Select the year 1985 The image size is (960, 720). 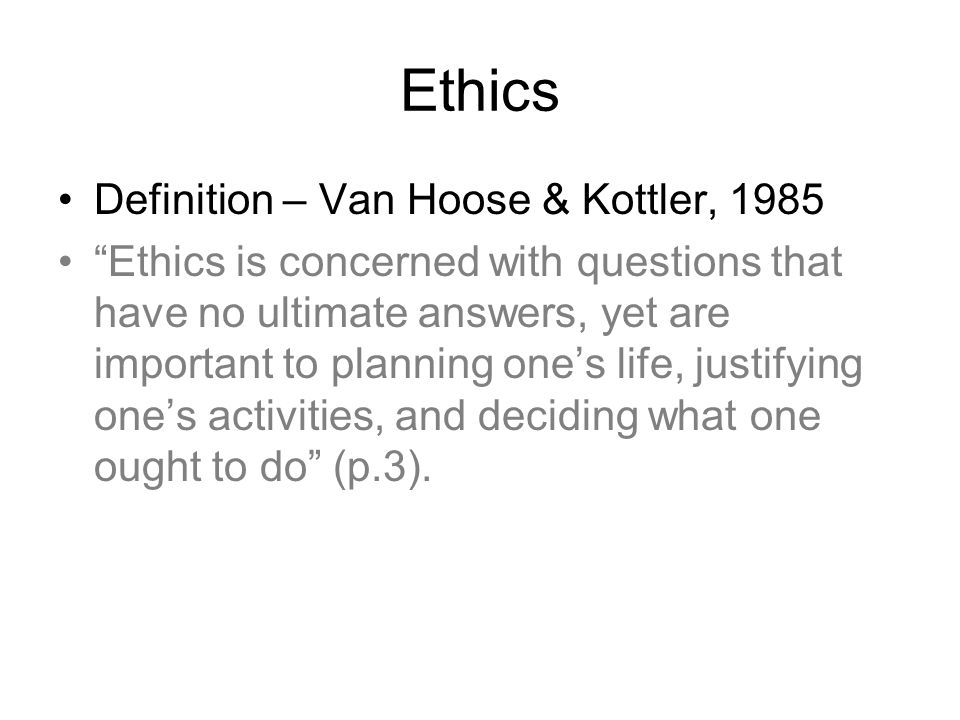(x=777, y=200)
